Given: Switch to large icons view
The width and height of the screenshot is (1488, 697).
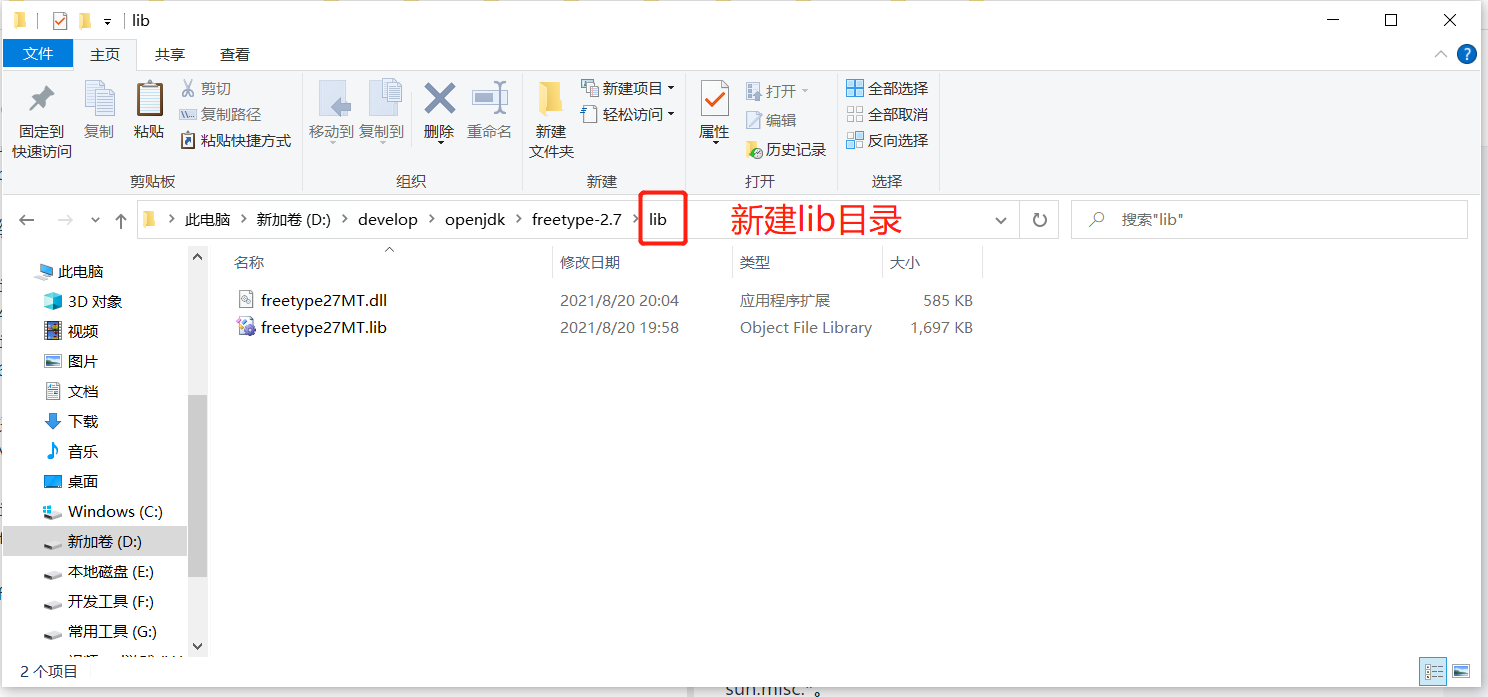Looking at the screenshot, I should [1461, 671].
